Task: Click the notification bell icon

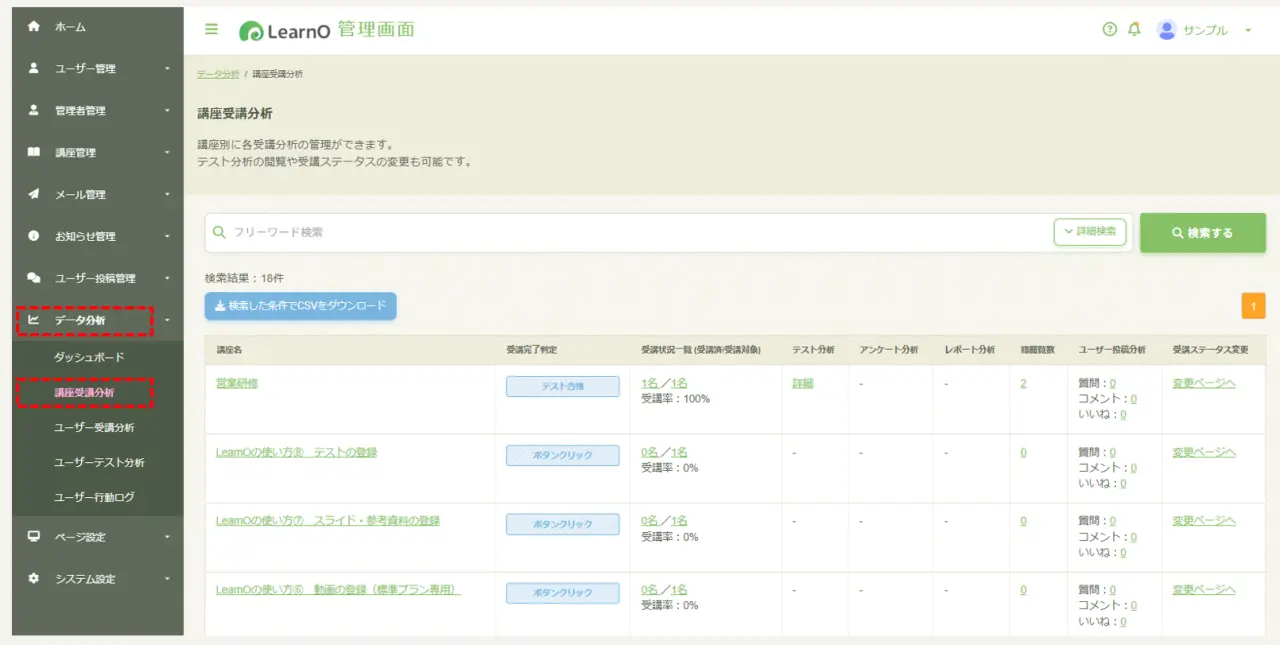Action: point(1133,29)
